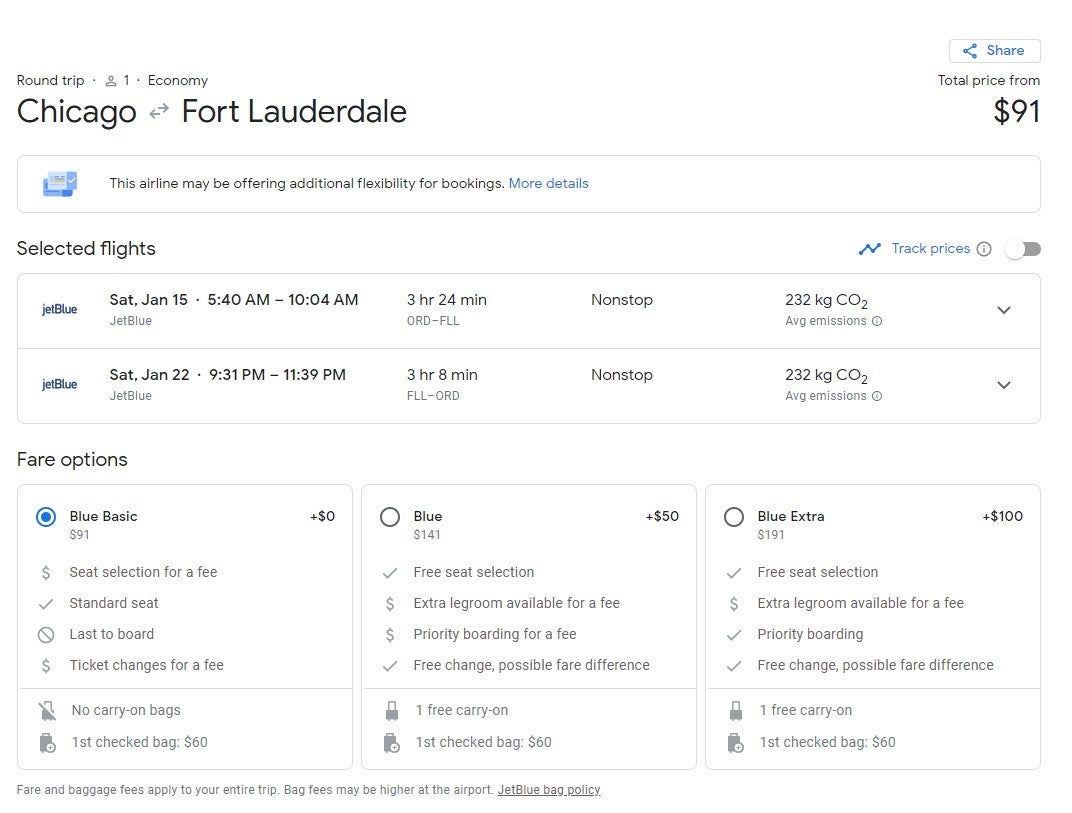This screenshot has height=813, width=1072.
Task: Click the Fort Lauderdale destination heading
Action: point(294,111)
